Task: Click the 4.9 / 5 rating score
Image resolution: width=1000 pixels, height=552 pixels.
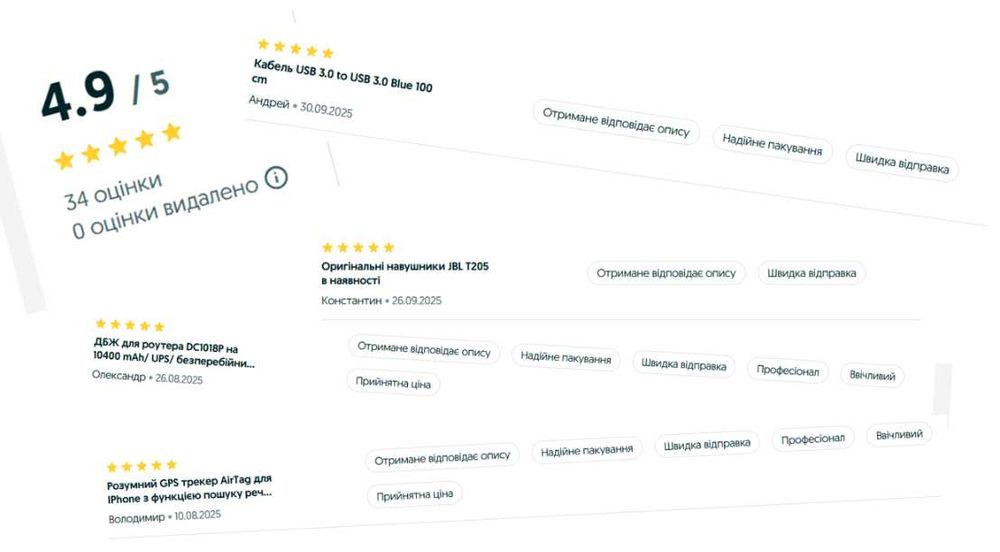Action: click(104, 93)
